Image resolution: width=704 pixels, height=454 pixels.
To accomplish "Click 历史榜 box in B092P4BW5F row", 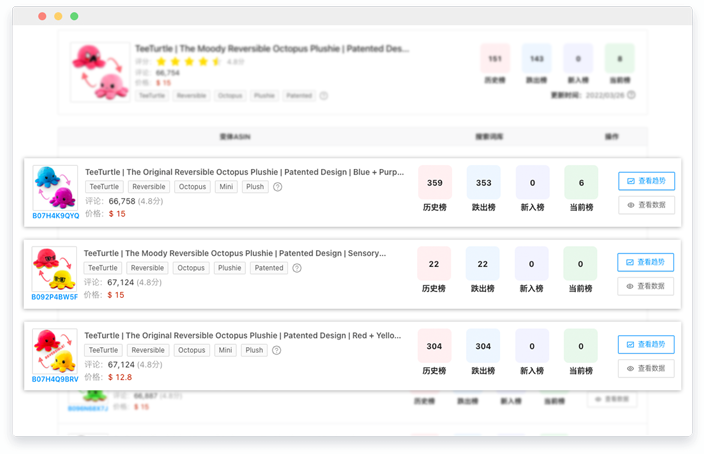I will tap(434, 264).
